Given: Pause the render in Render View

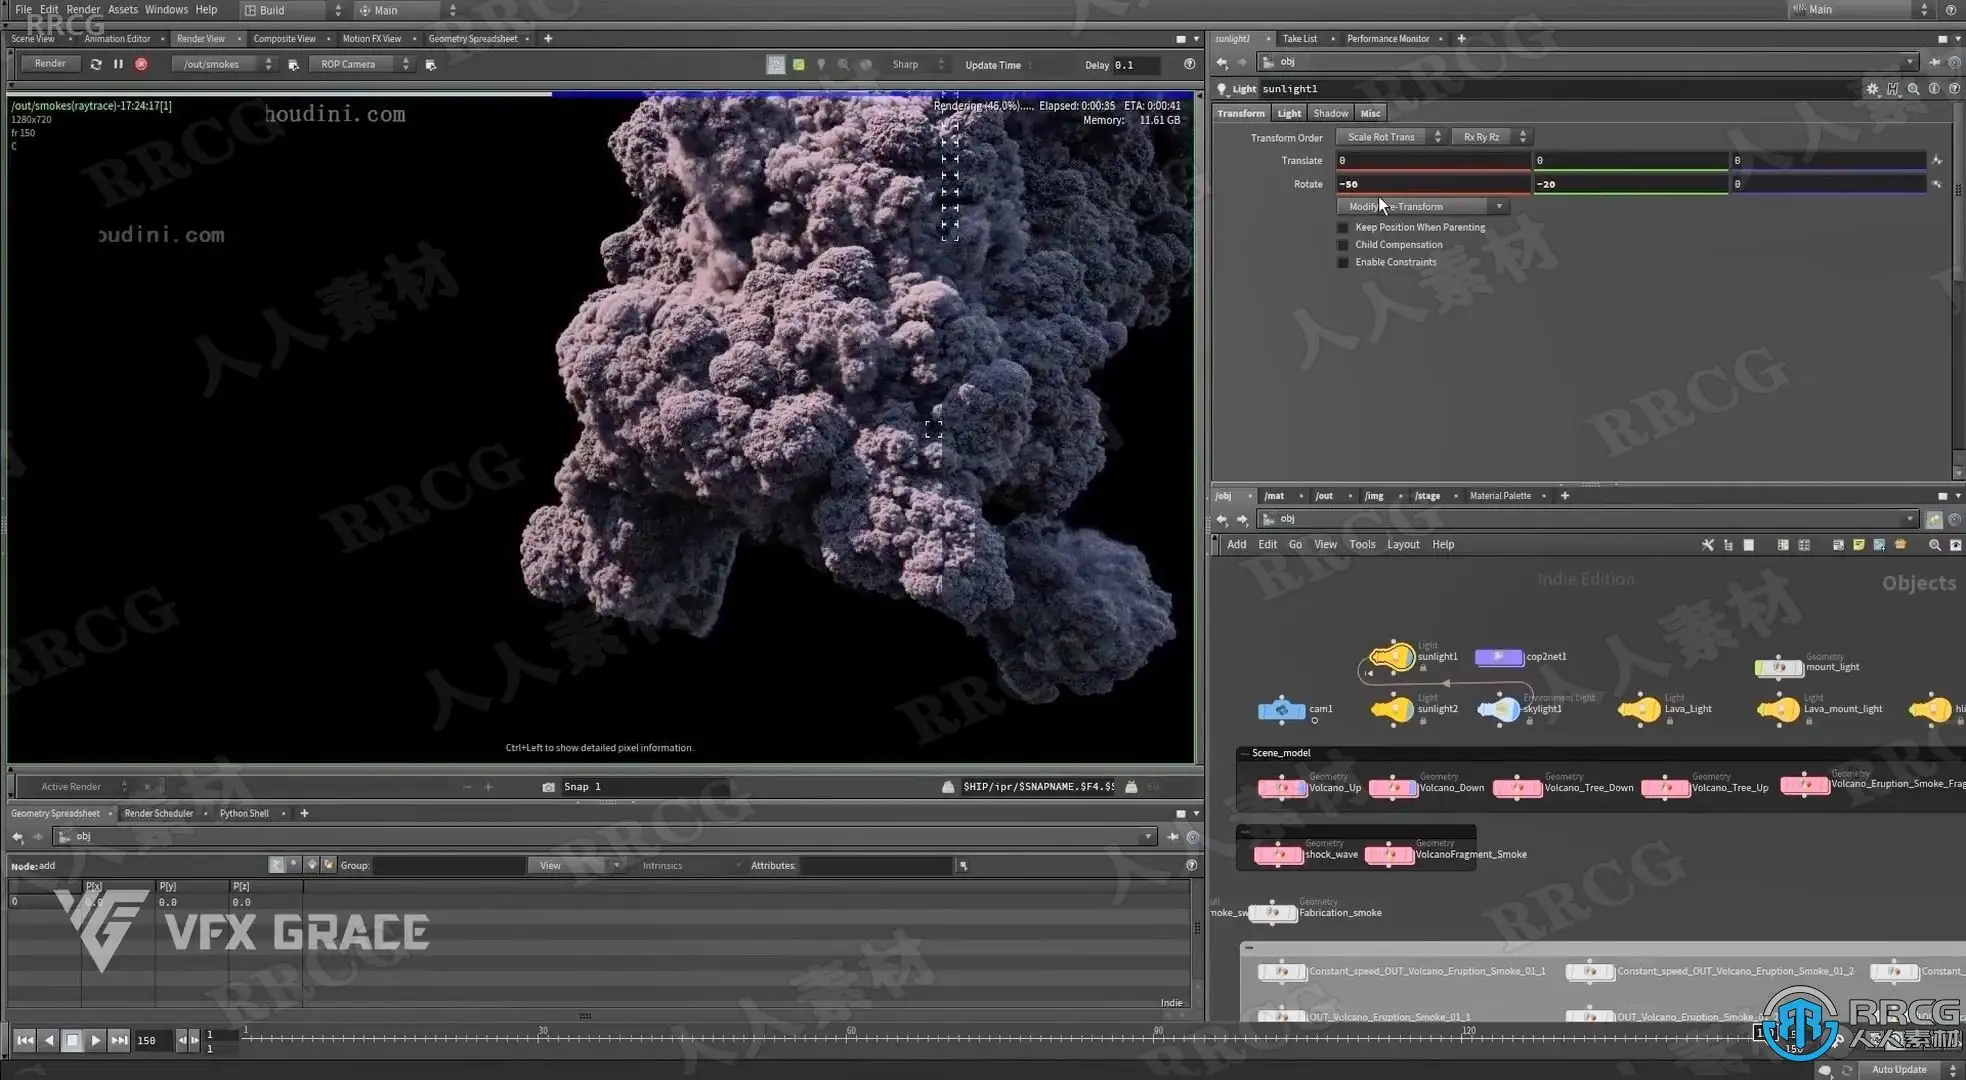Looking at the screenshot, I should pos(118,64).
